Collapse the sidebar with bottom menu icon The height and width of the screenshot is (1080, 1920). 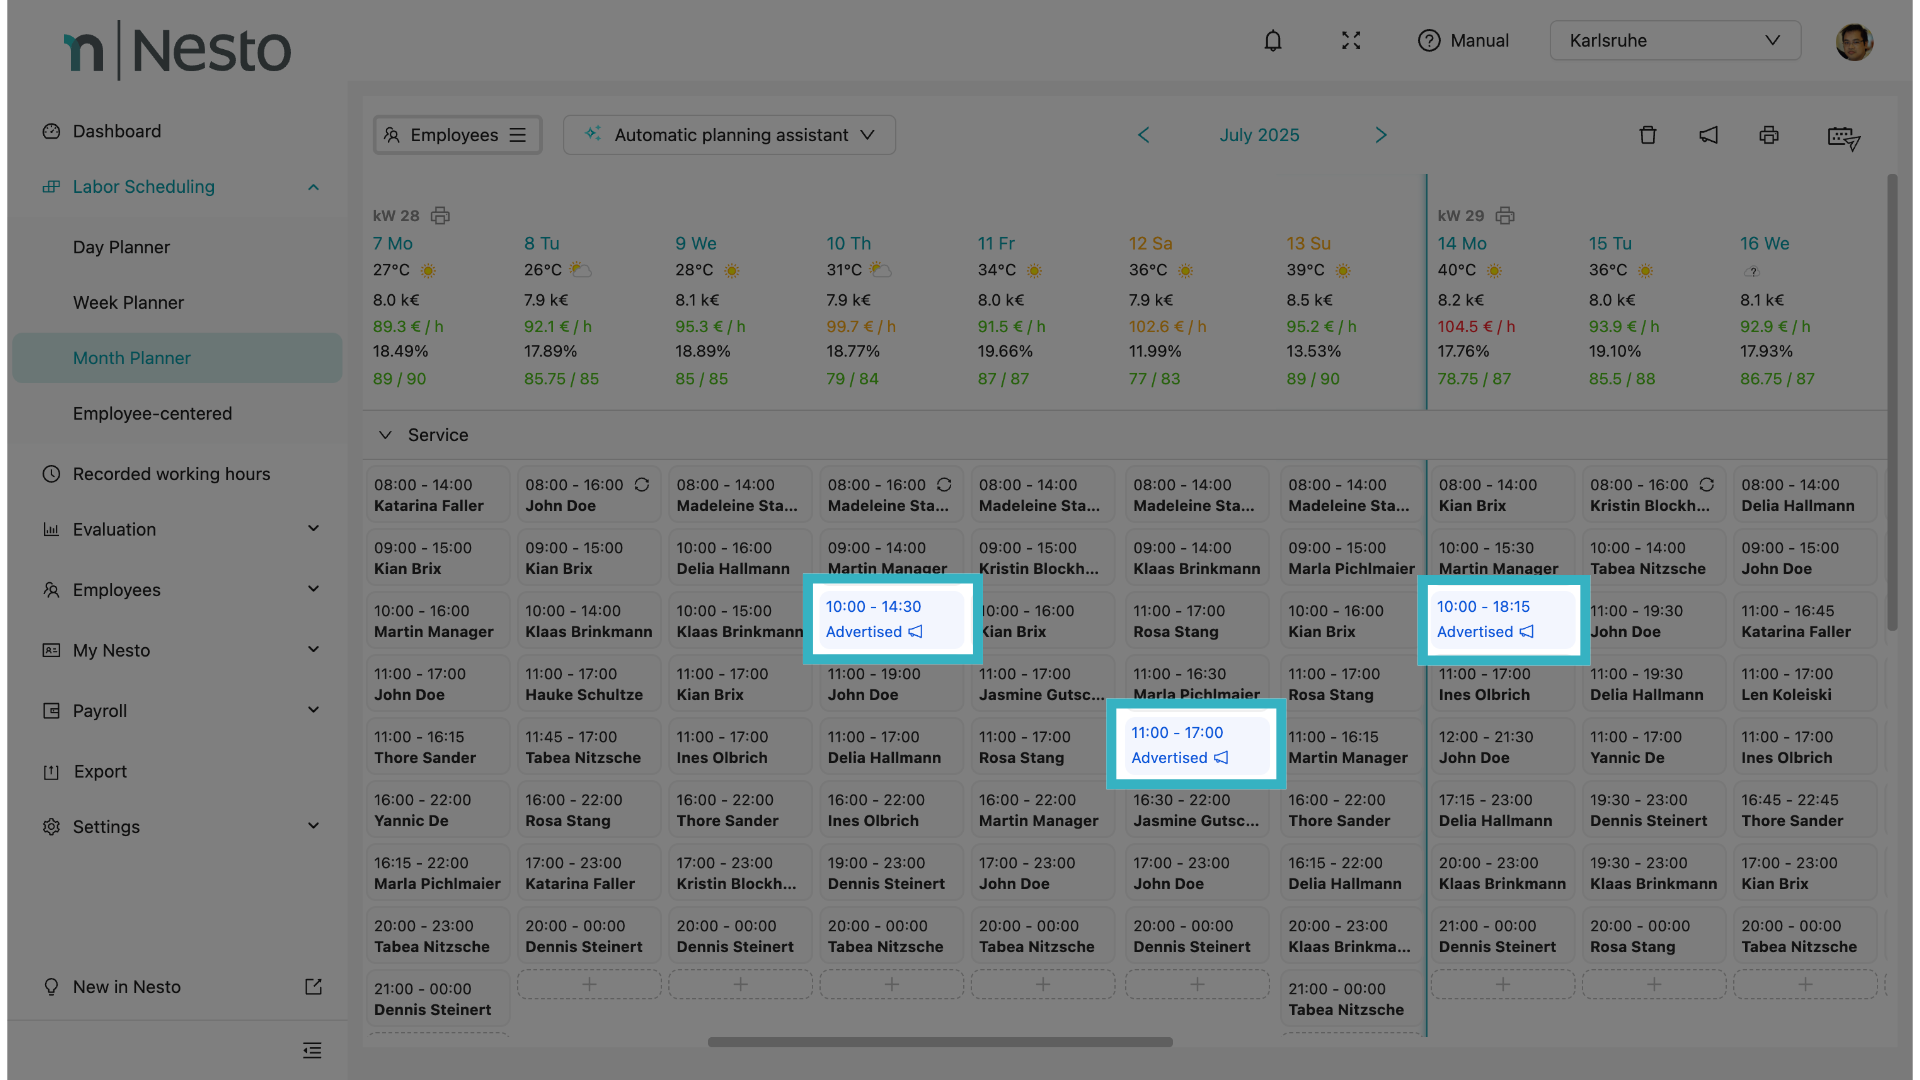point(312,1050)
